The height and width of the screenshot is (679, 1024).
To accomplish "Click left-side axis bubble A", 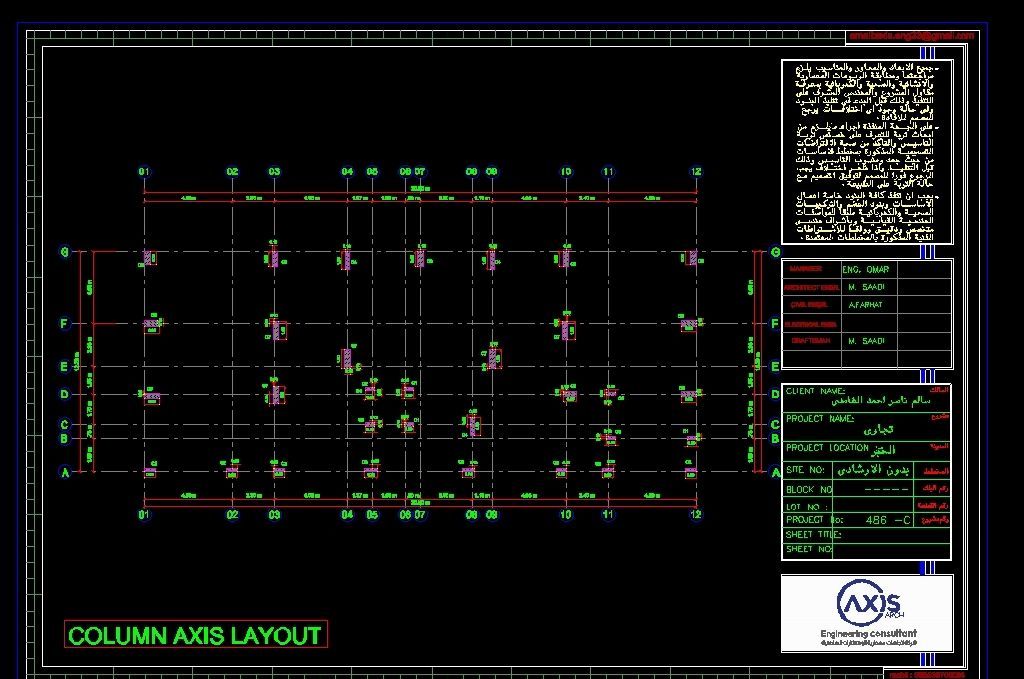I will 64,473.
